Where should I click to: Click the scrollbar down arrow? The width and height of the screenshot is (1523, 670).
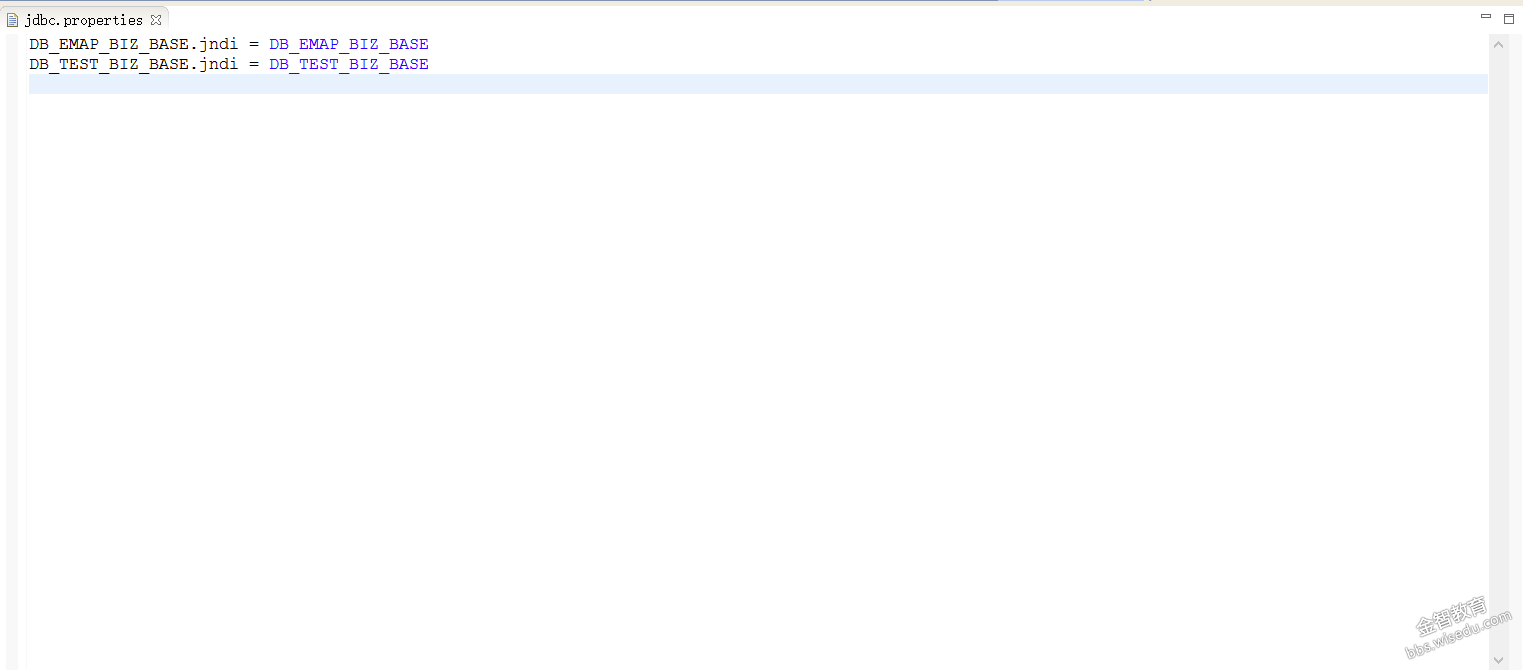click(x=1498, y=660)
